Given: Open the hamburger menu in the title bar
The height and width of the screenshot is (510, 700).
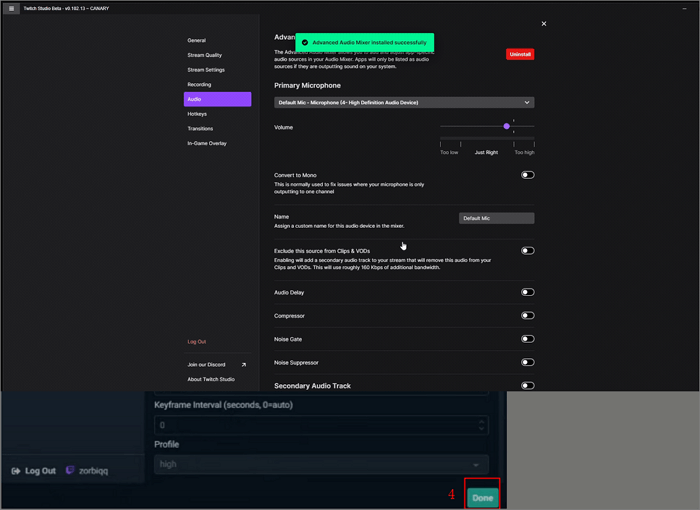Looking at the screenshot, I should [11, 8].
